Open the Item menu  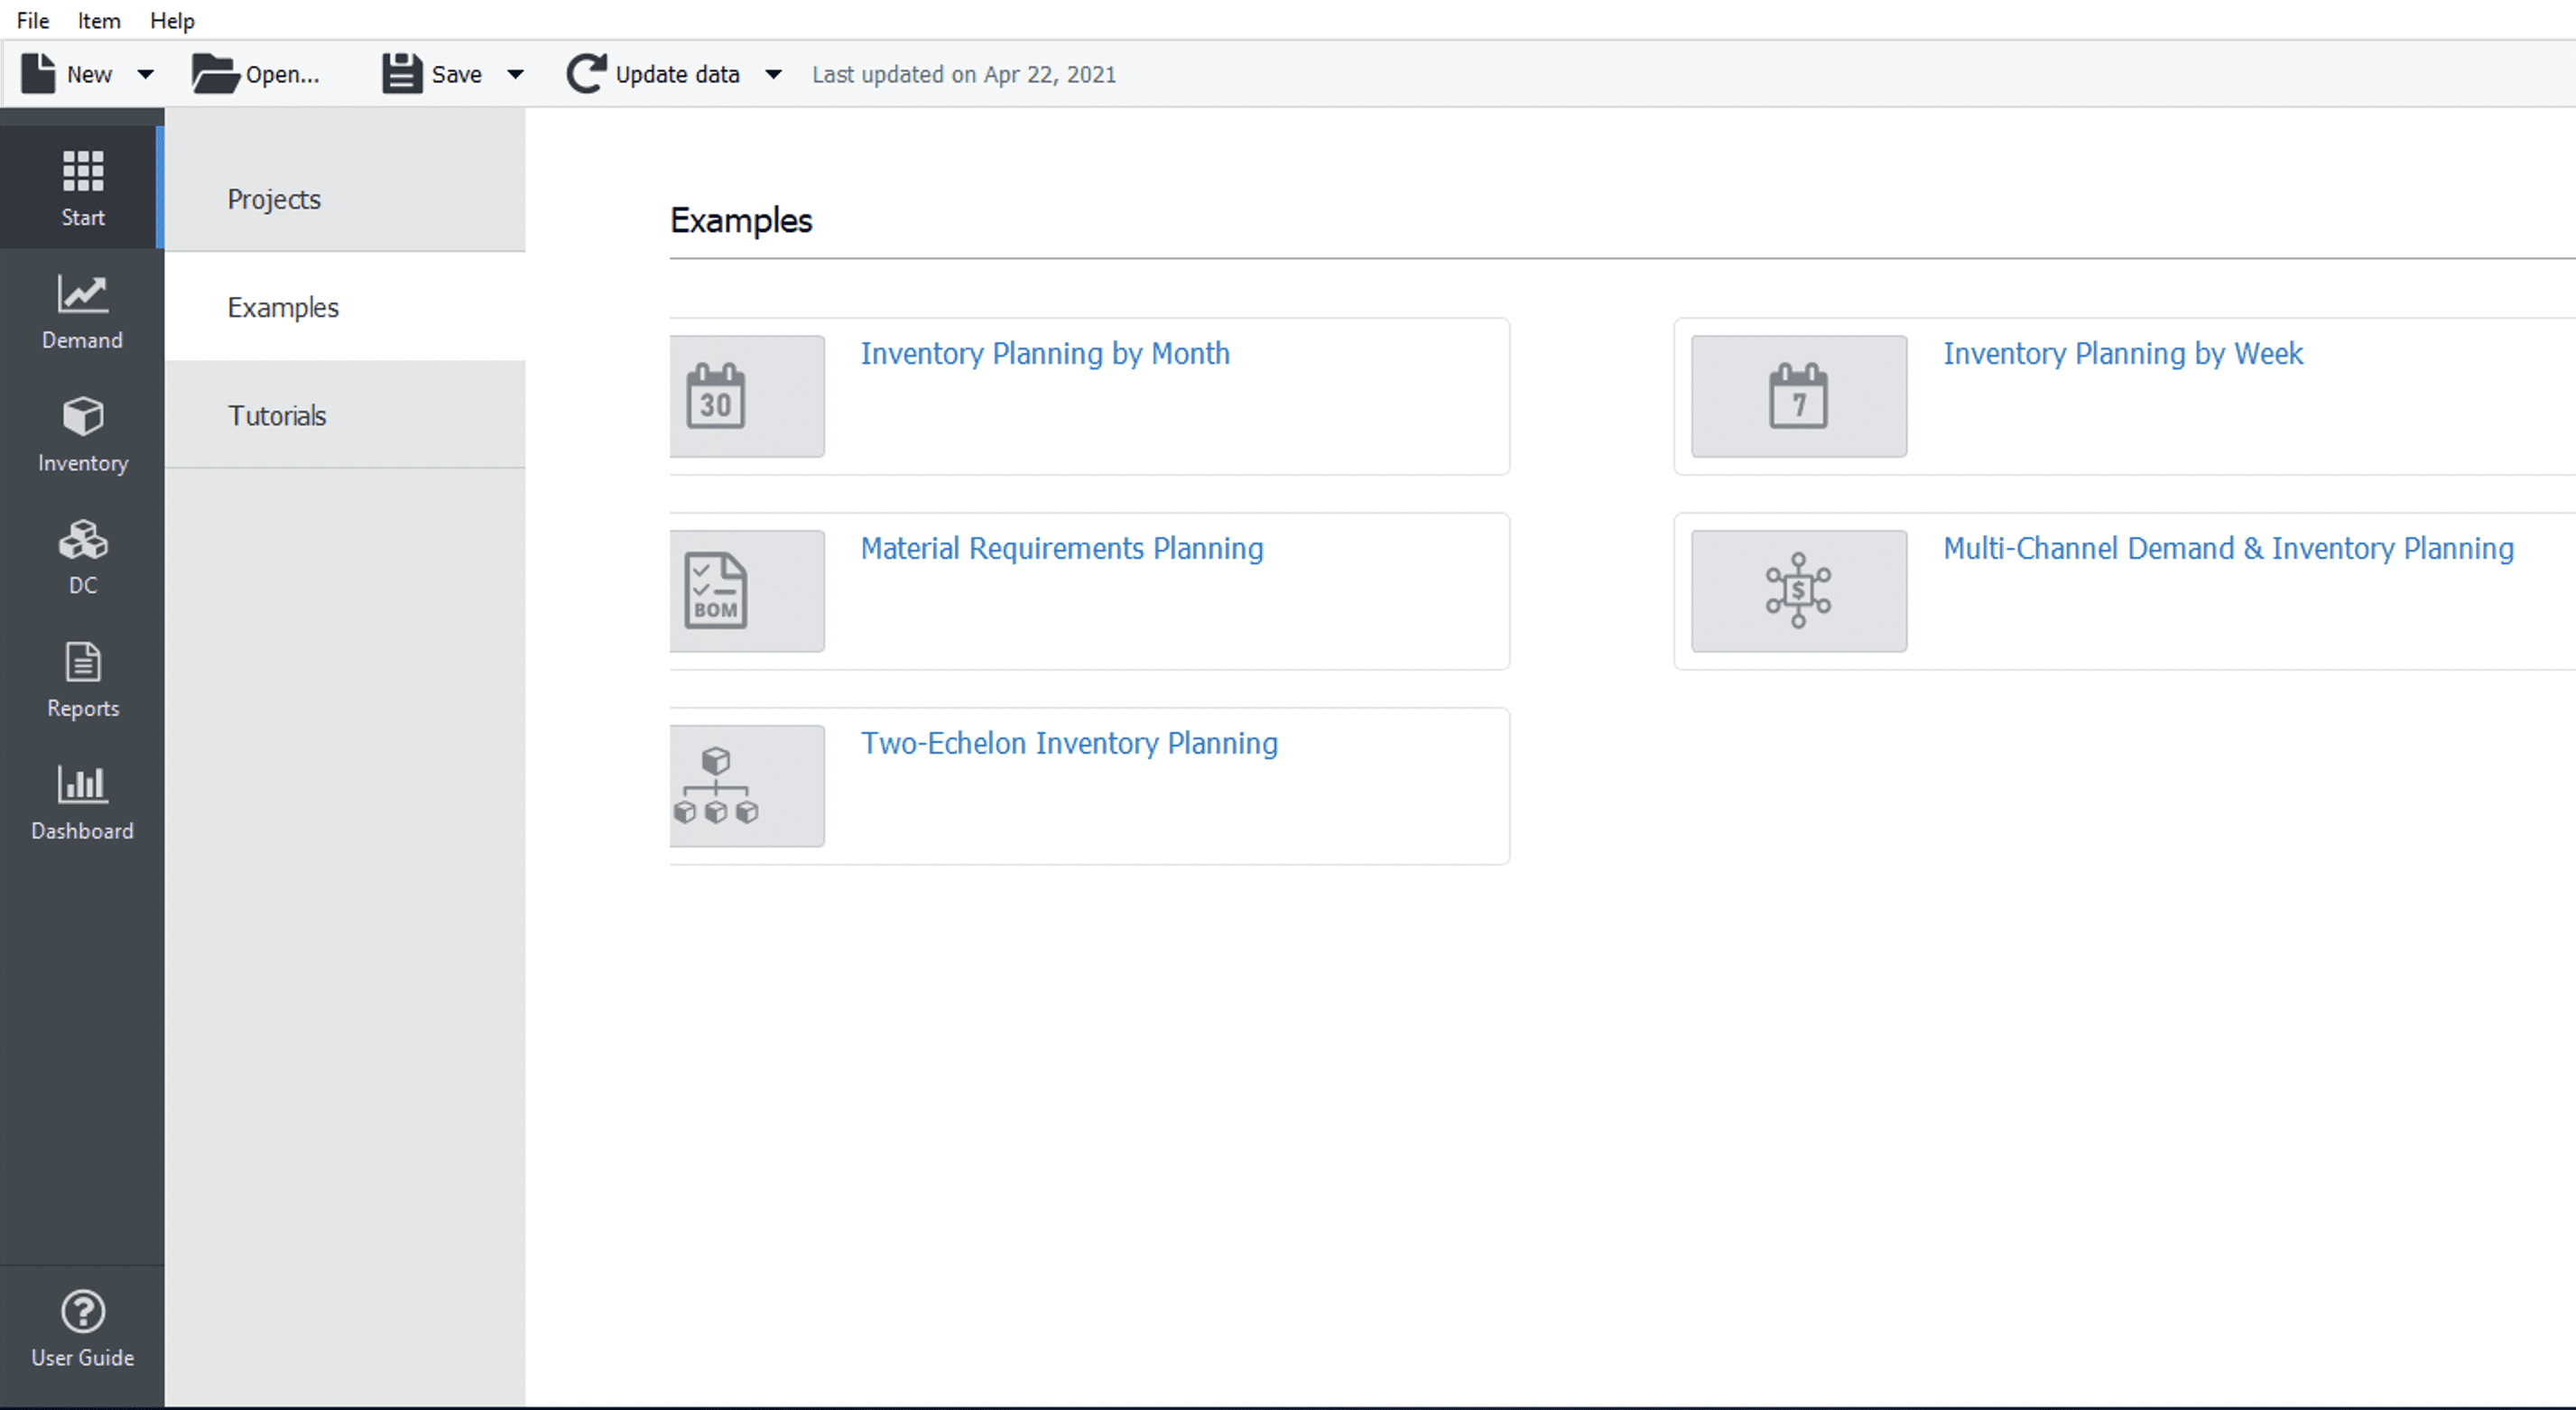pyautogui.click(x=98, y=20)
